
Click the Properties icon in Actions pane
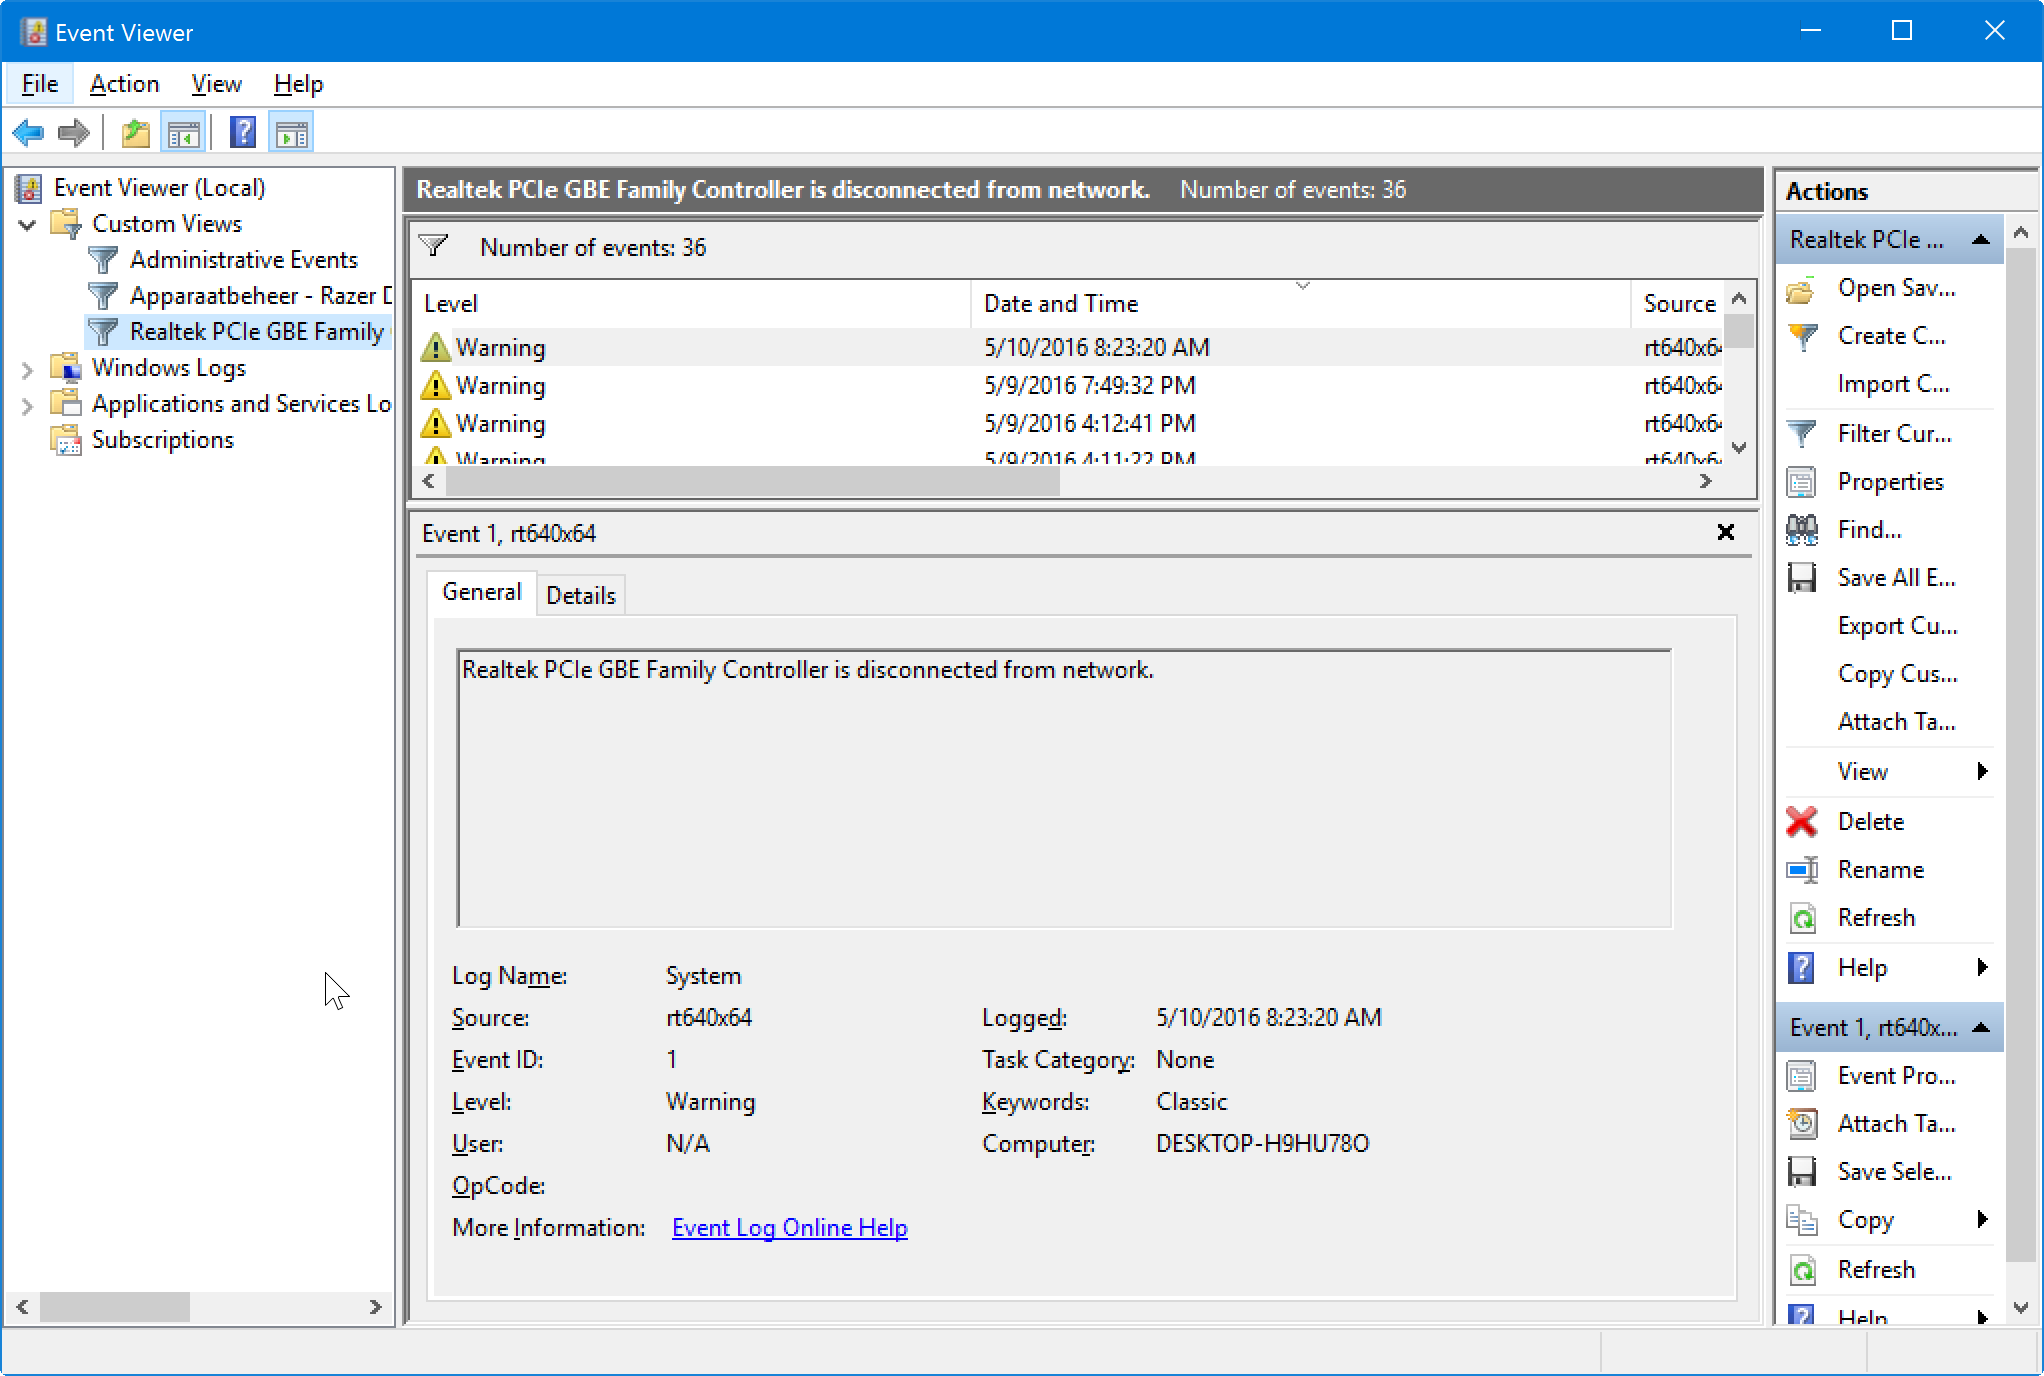(x=1801, y=482)
